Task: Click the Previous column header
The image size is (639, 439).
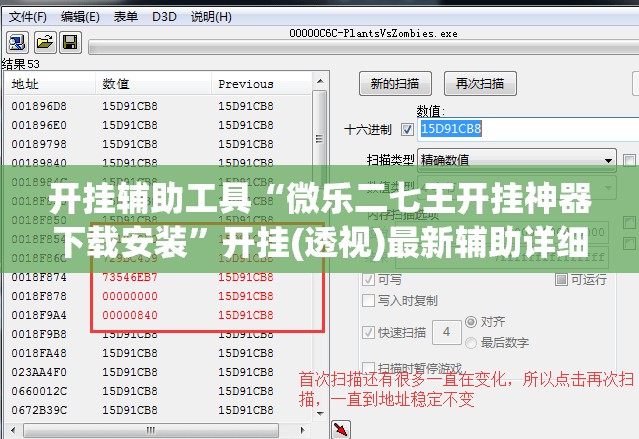Action: click(262, 84)
